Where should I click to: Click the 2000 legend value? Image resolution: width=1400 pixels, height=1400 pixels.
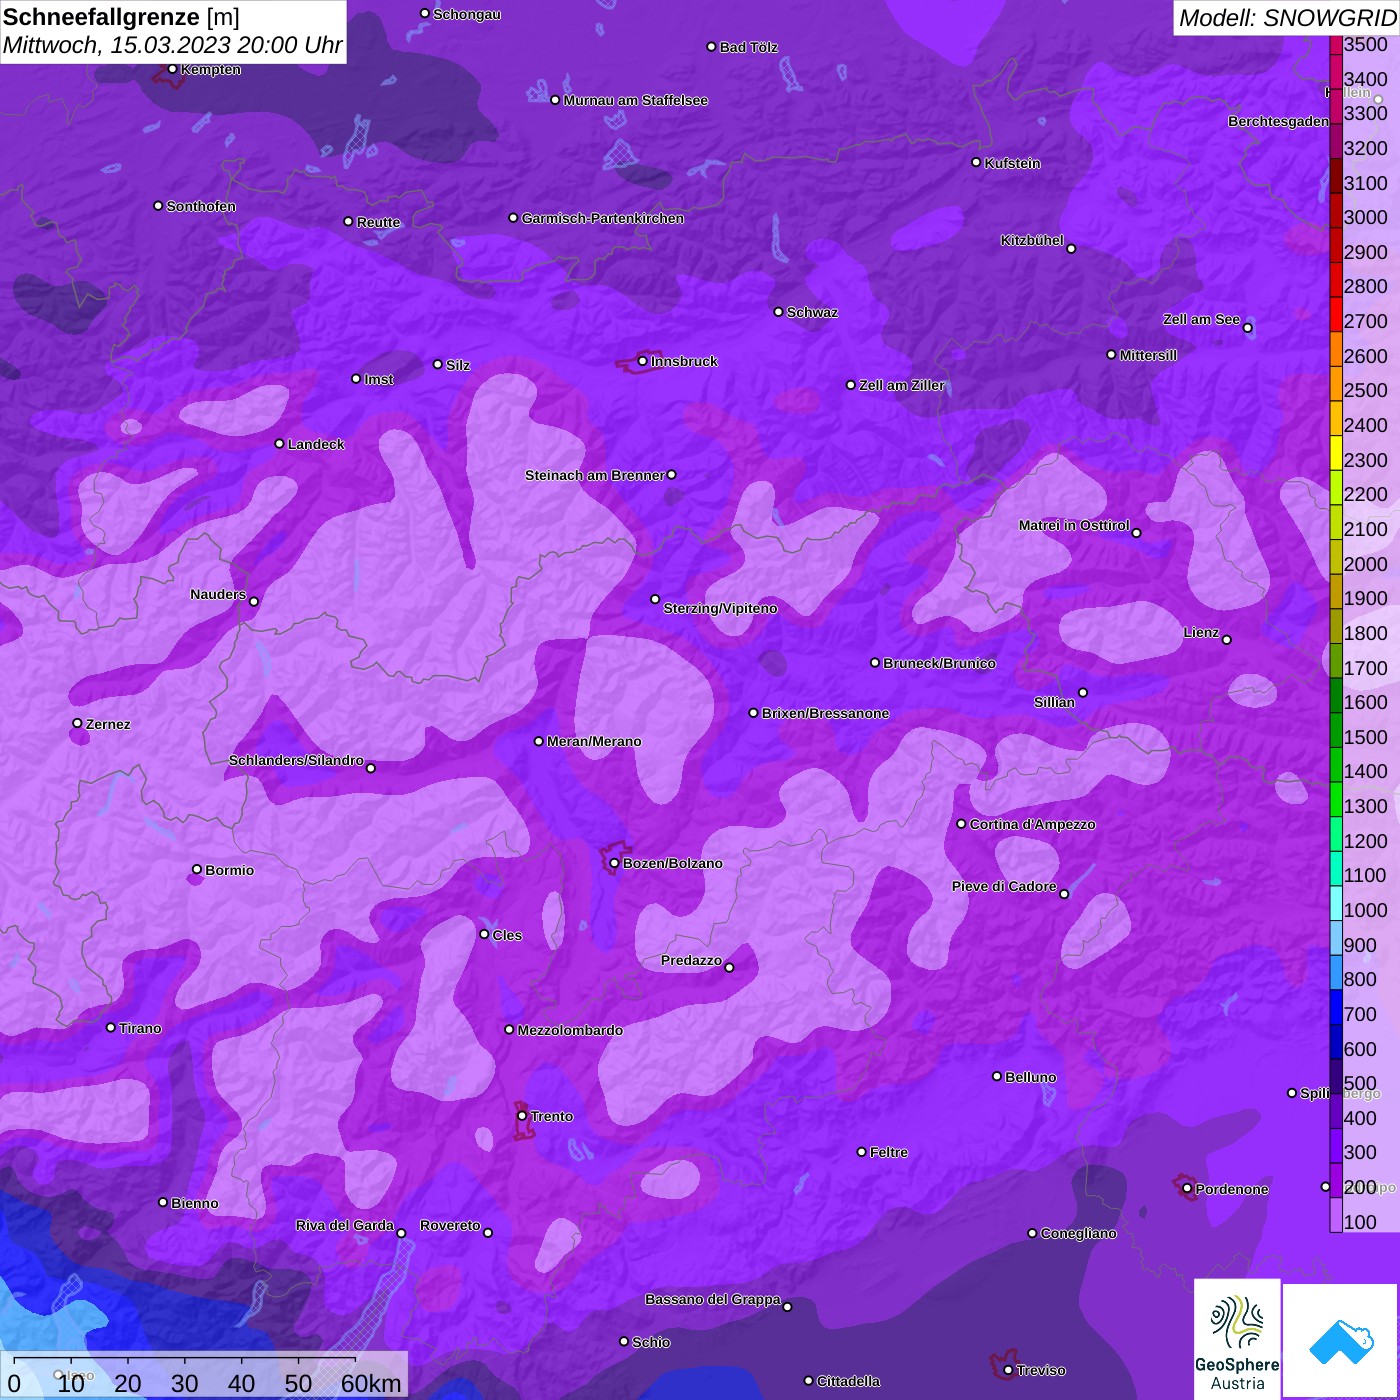tap(1366, 563)
